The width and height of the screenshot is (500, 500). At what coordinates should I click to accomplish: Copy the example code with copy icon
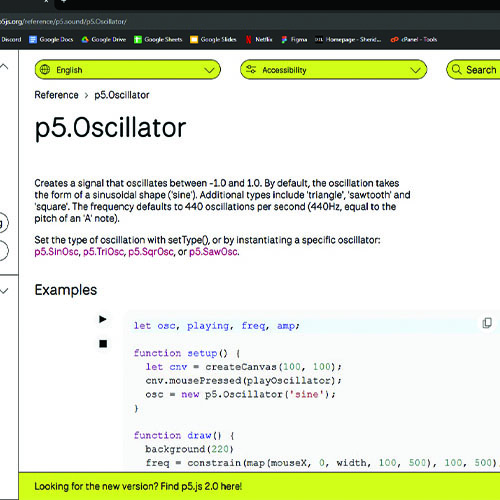487,323
